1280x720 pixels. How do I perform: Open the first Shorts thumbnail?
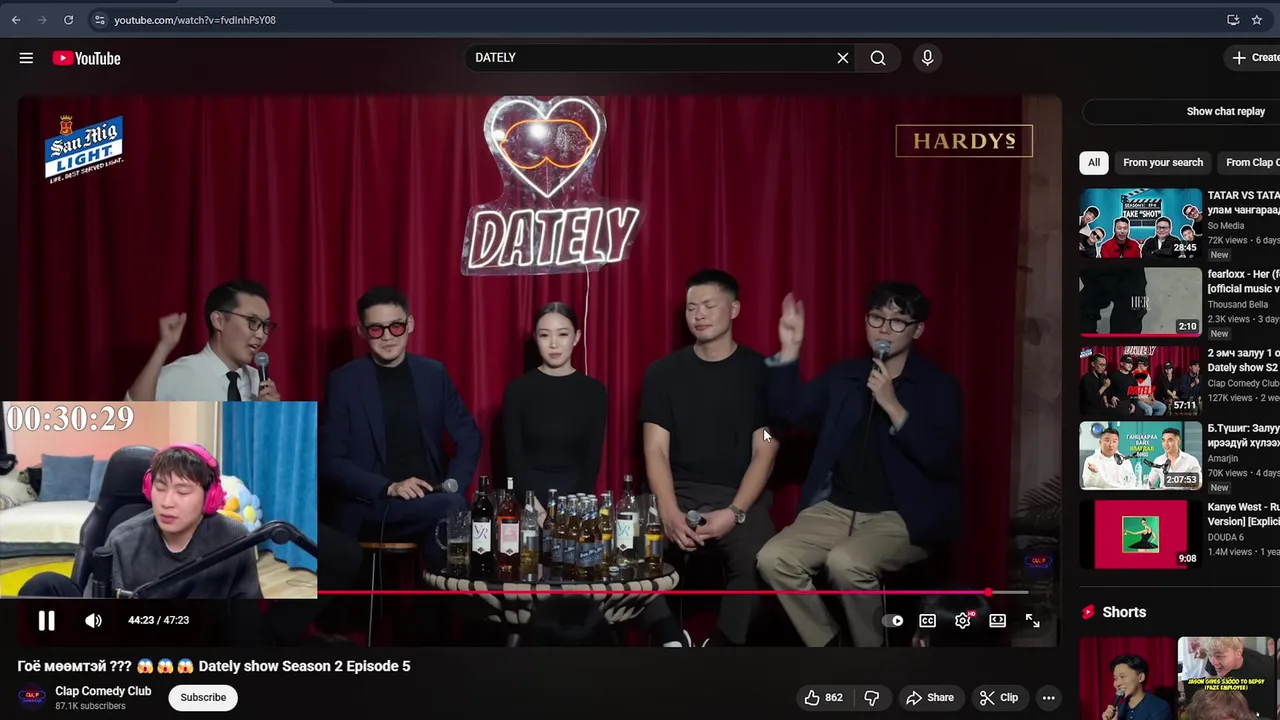(1127, 678)
